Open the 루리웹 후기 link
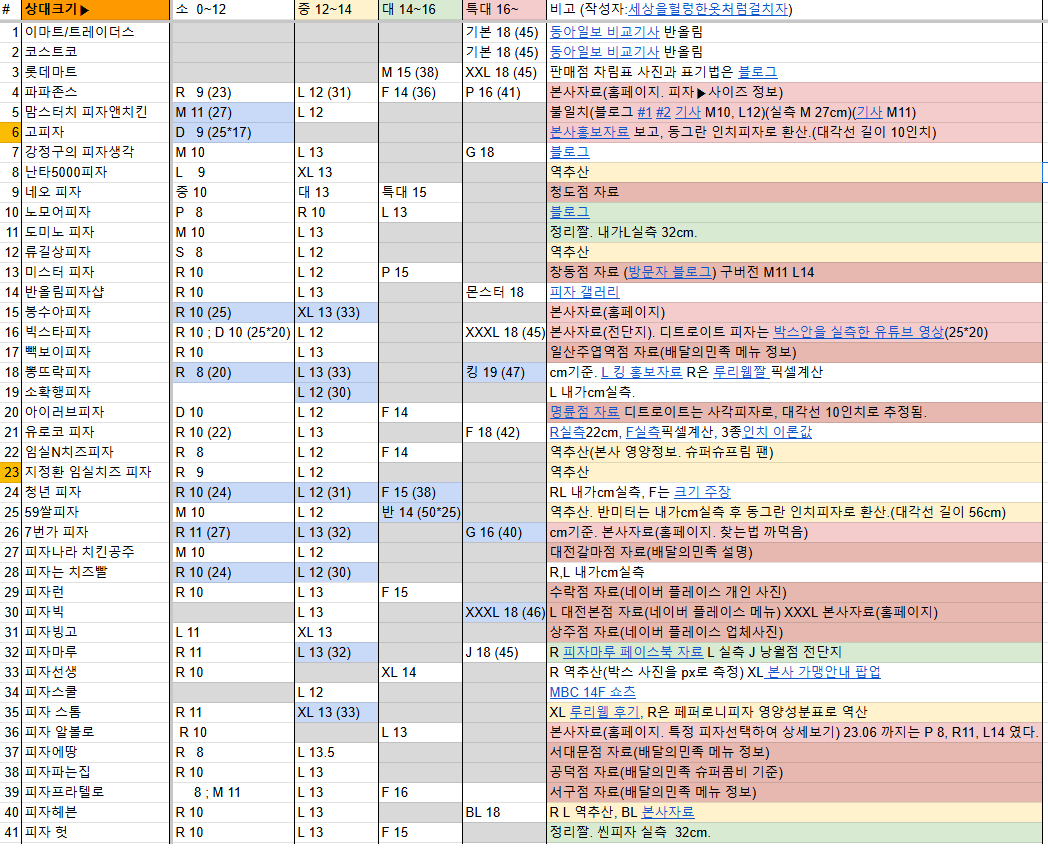 (x=605, y=712)
